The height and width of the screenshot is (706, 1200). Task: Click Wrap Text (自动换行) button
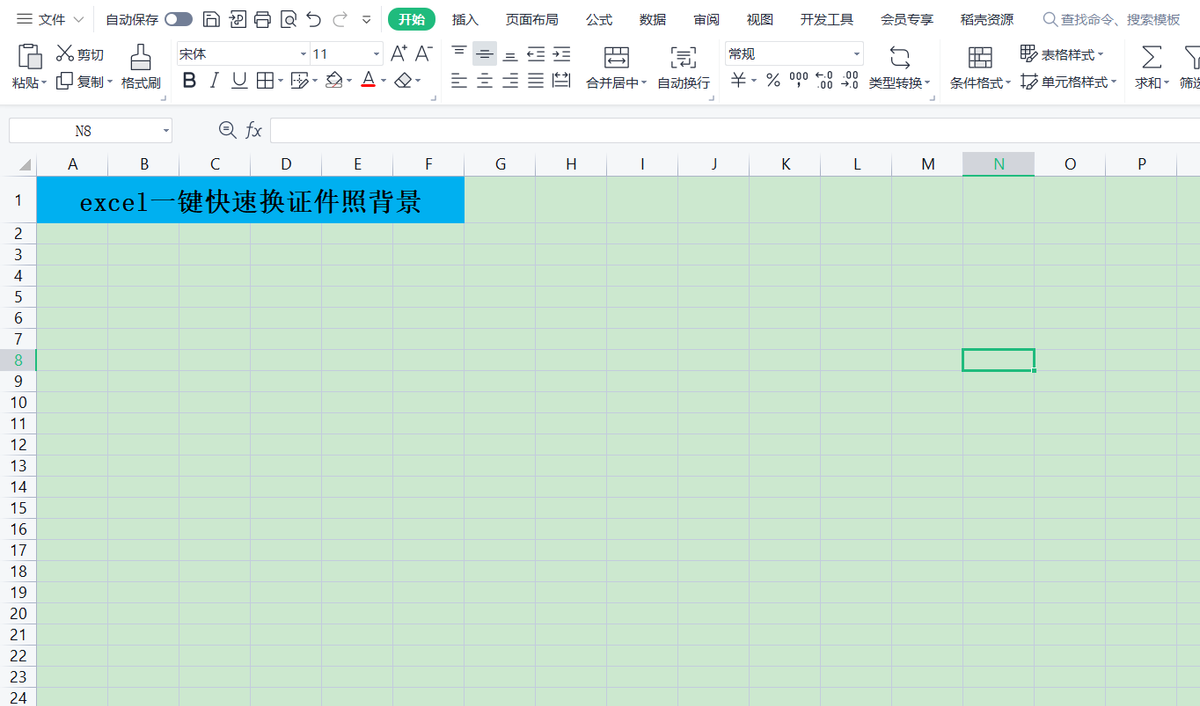[684, 68]
